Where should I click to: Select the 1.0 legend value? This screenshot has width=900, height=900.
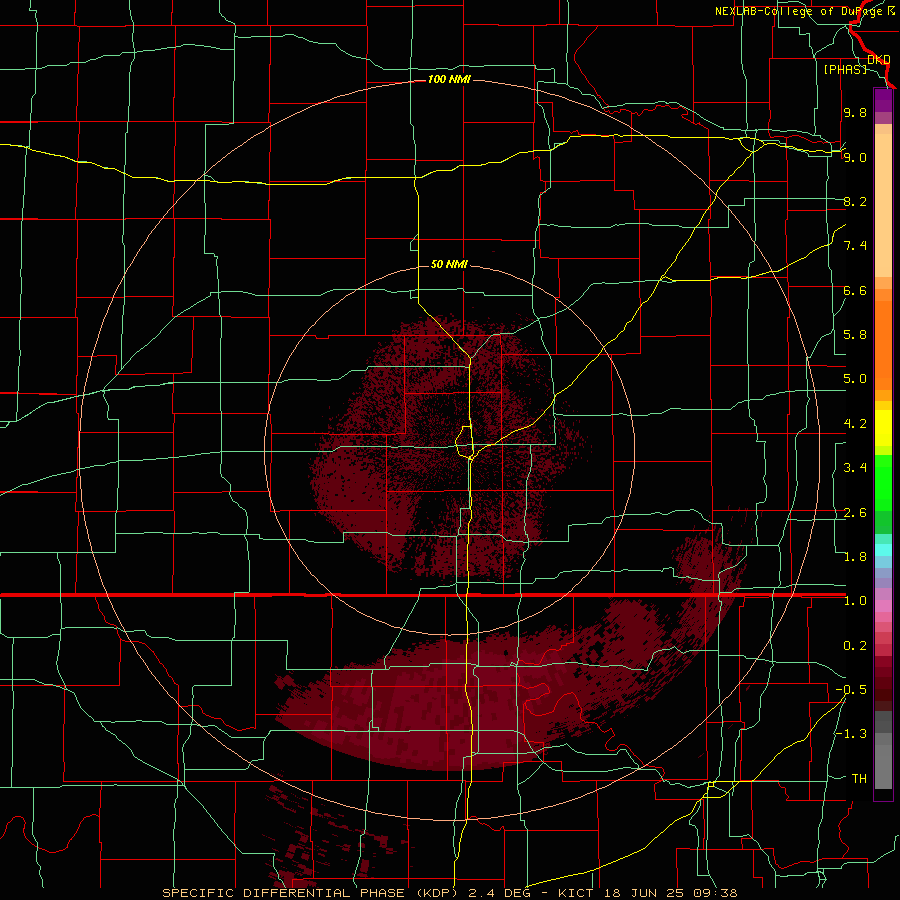pyautogui.click(x=855, y=601)
